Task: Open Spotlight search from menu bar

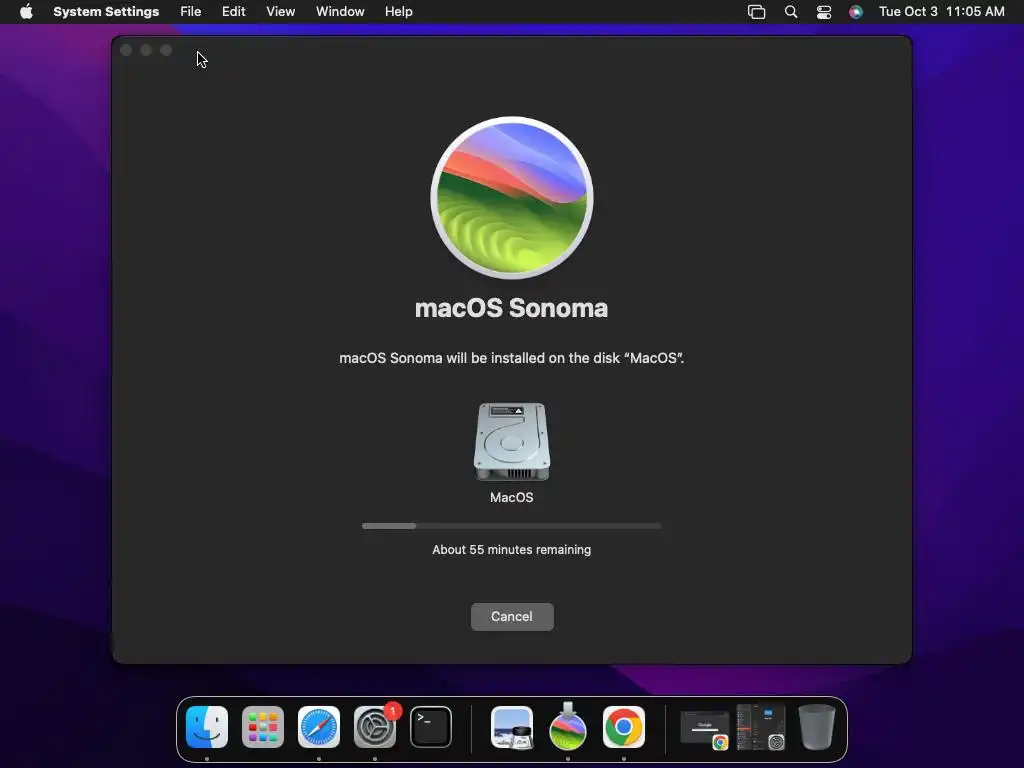Action: point(791,12)
